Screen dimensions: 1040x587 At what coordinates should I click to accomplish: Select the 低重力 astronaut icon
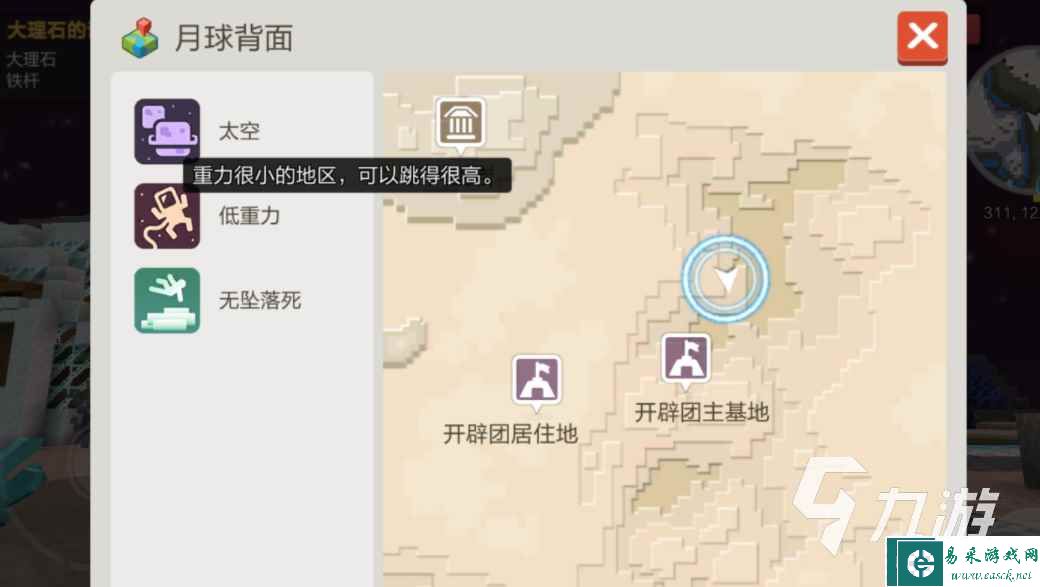click(167, 216)
